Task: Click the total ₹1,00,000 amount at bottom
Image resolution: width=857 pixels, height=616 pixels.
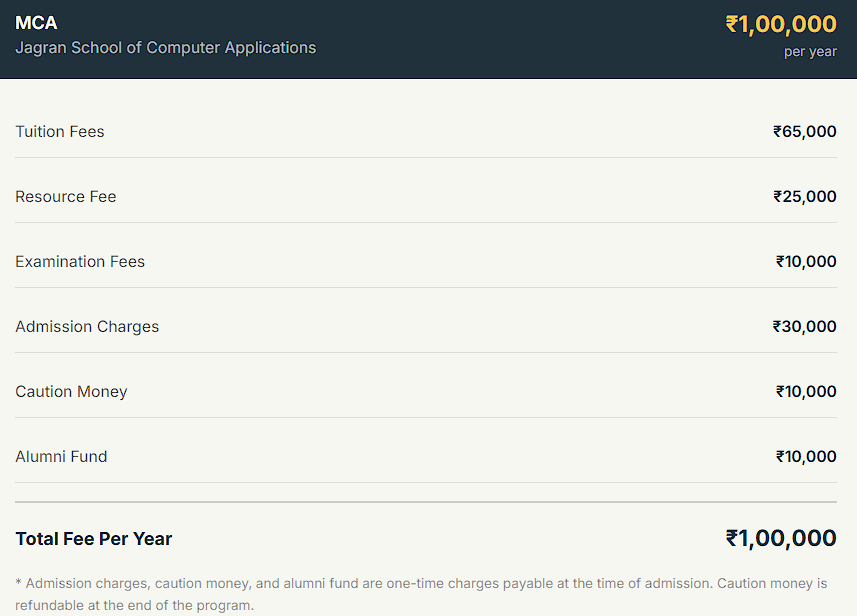Action: tap(780, 539)
